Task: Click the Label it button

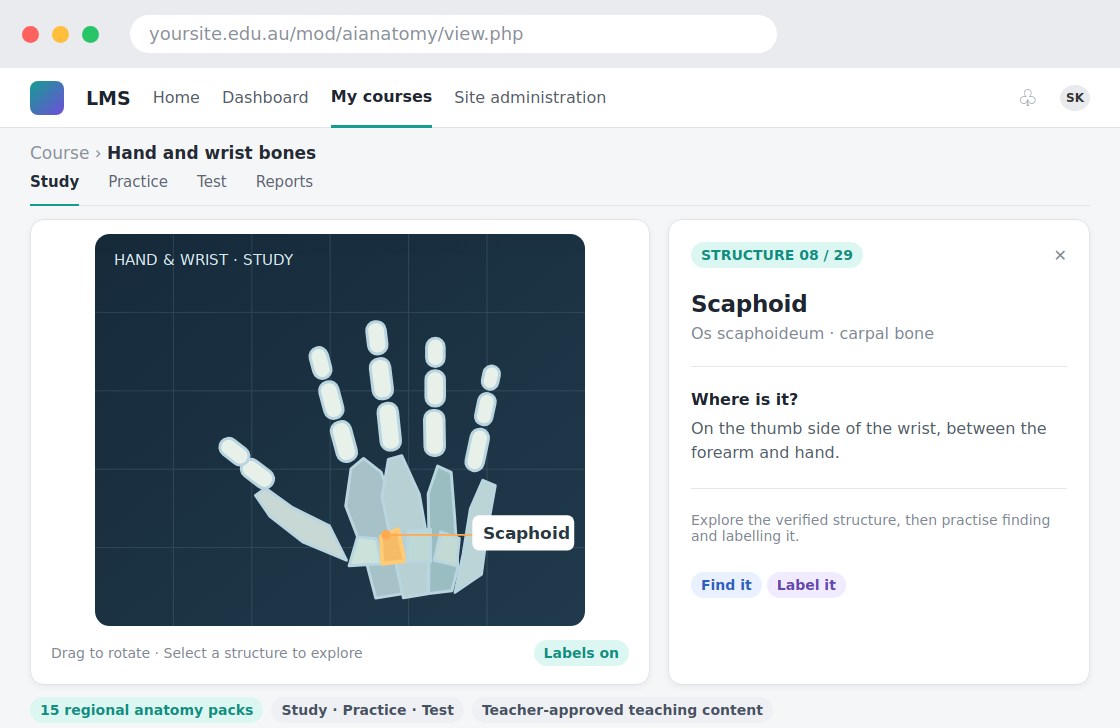Action: pos(806,585)
